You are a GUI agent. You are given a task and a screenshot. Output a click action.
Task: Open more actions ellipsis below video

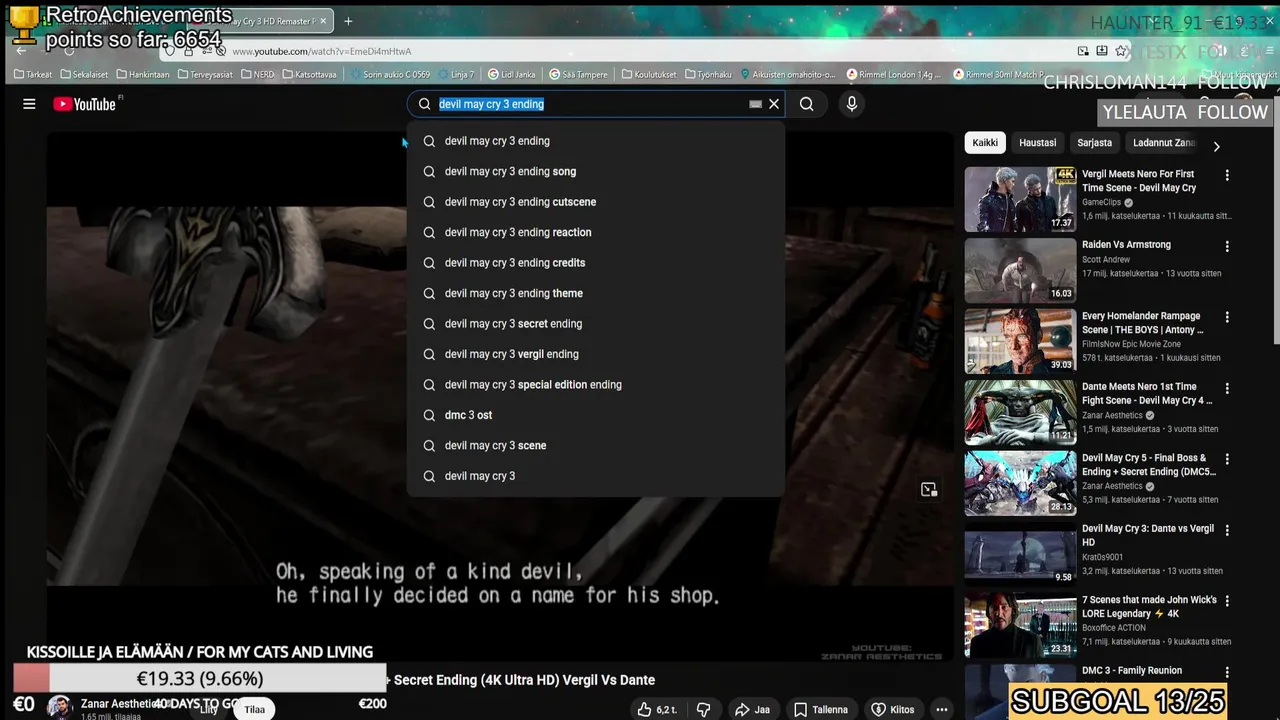[941, 709]
